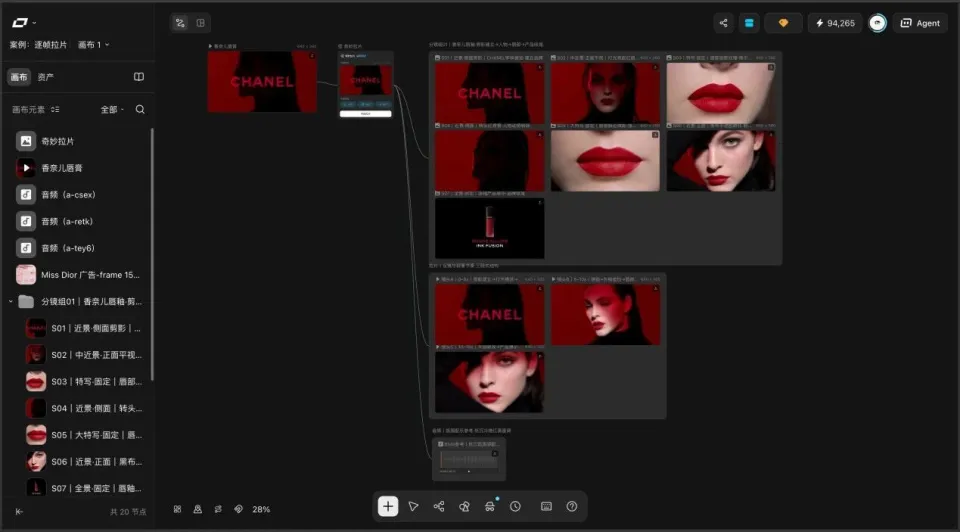Click the swap-arrows icon near zoom level
The width and height of the screenshot is (960, 532).
(x=218, y=509)
